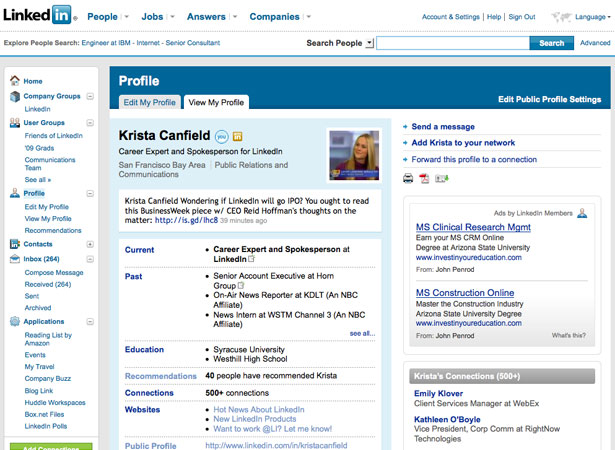Click the Help link in header
Image resolution: width=615 pixels, height=450 pixels.
tap(494, 17)
